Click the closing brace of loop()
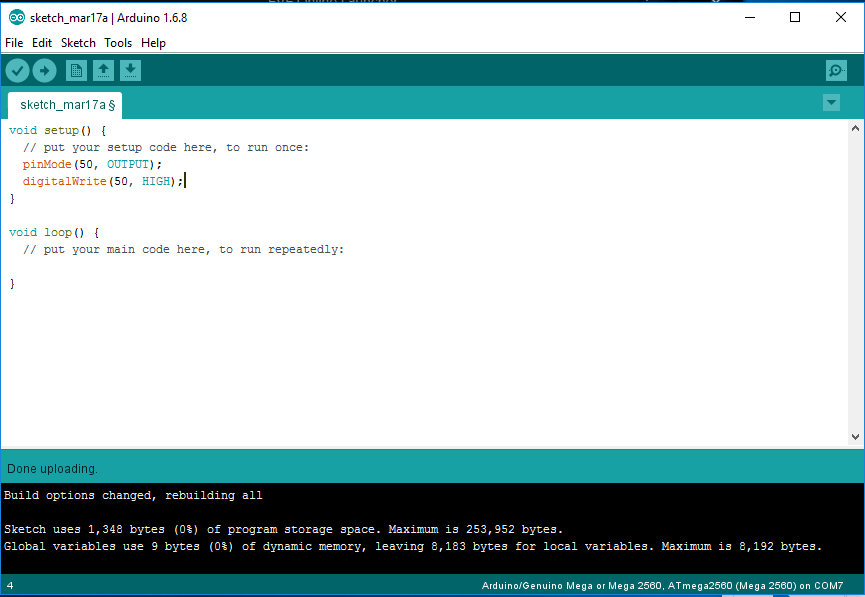 tap(12, 284)
